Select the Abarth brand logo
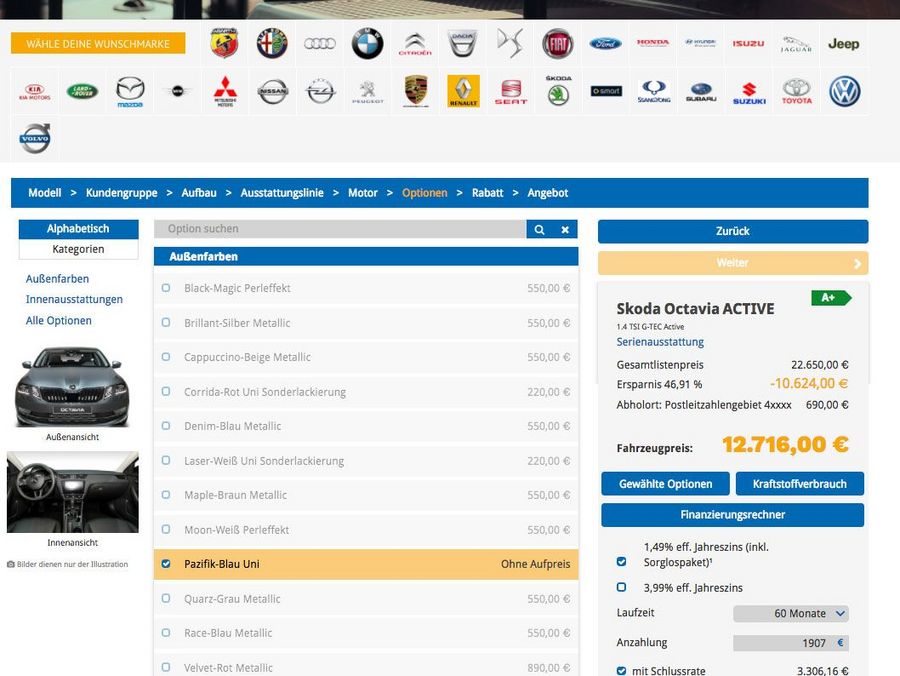Image resolution: width=900 pixels, height=676 pixels. pos(224,43)
